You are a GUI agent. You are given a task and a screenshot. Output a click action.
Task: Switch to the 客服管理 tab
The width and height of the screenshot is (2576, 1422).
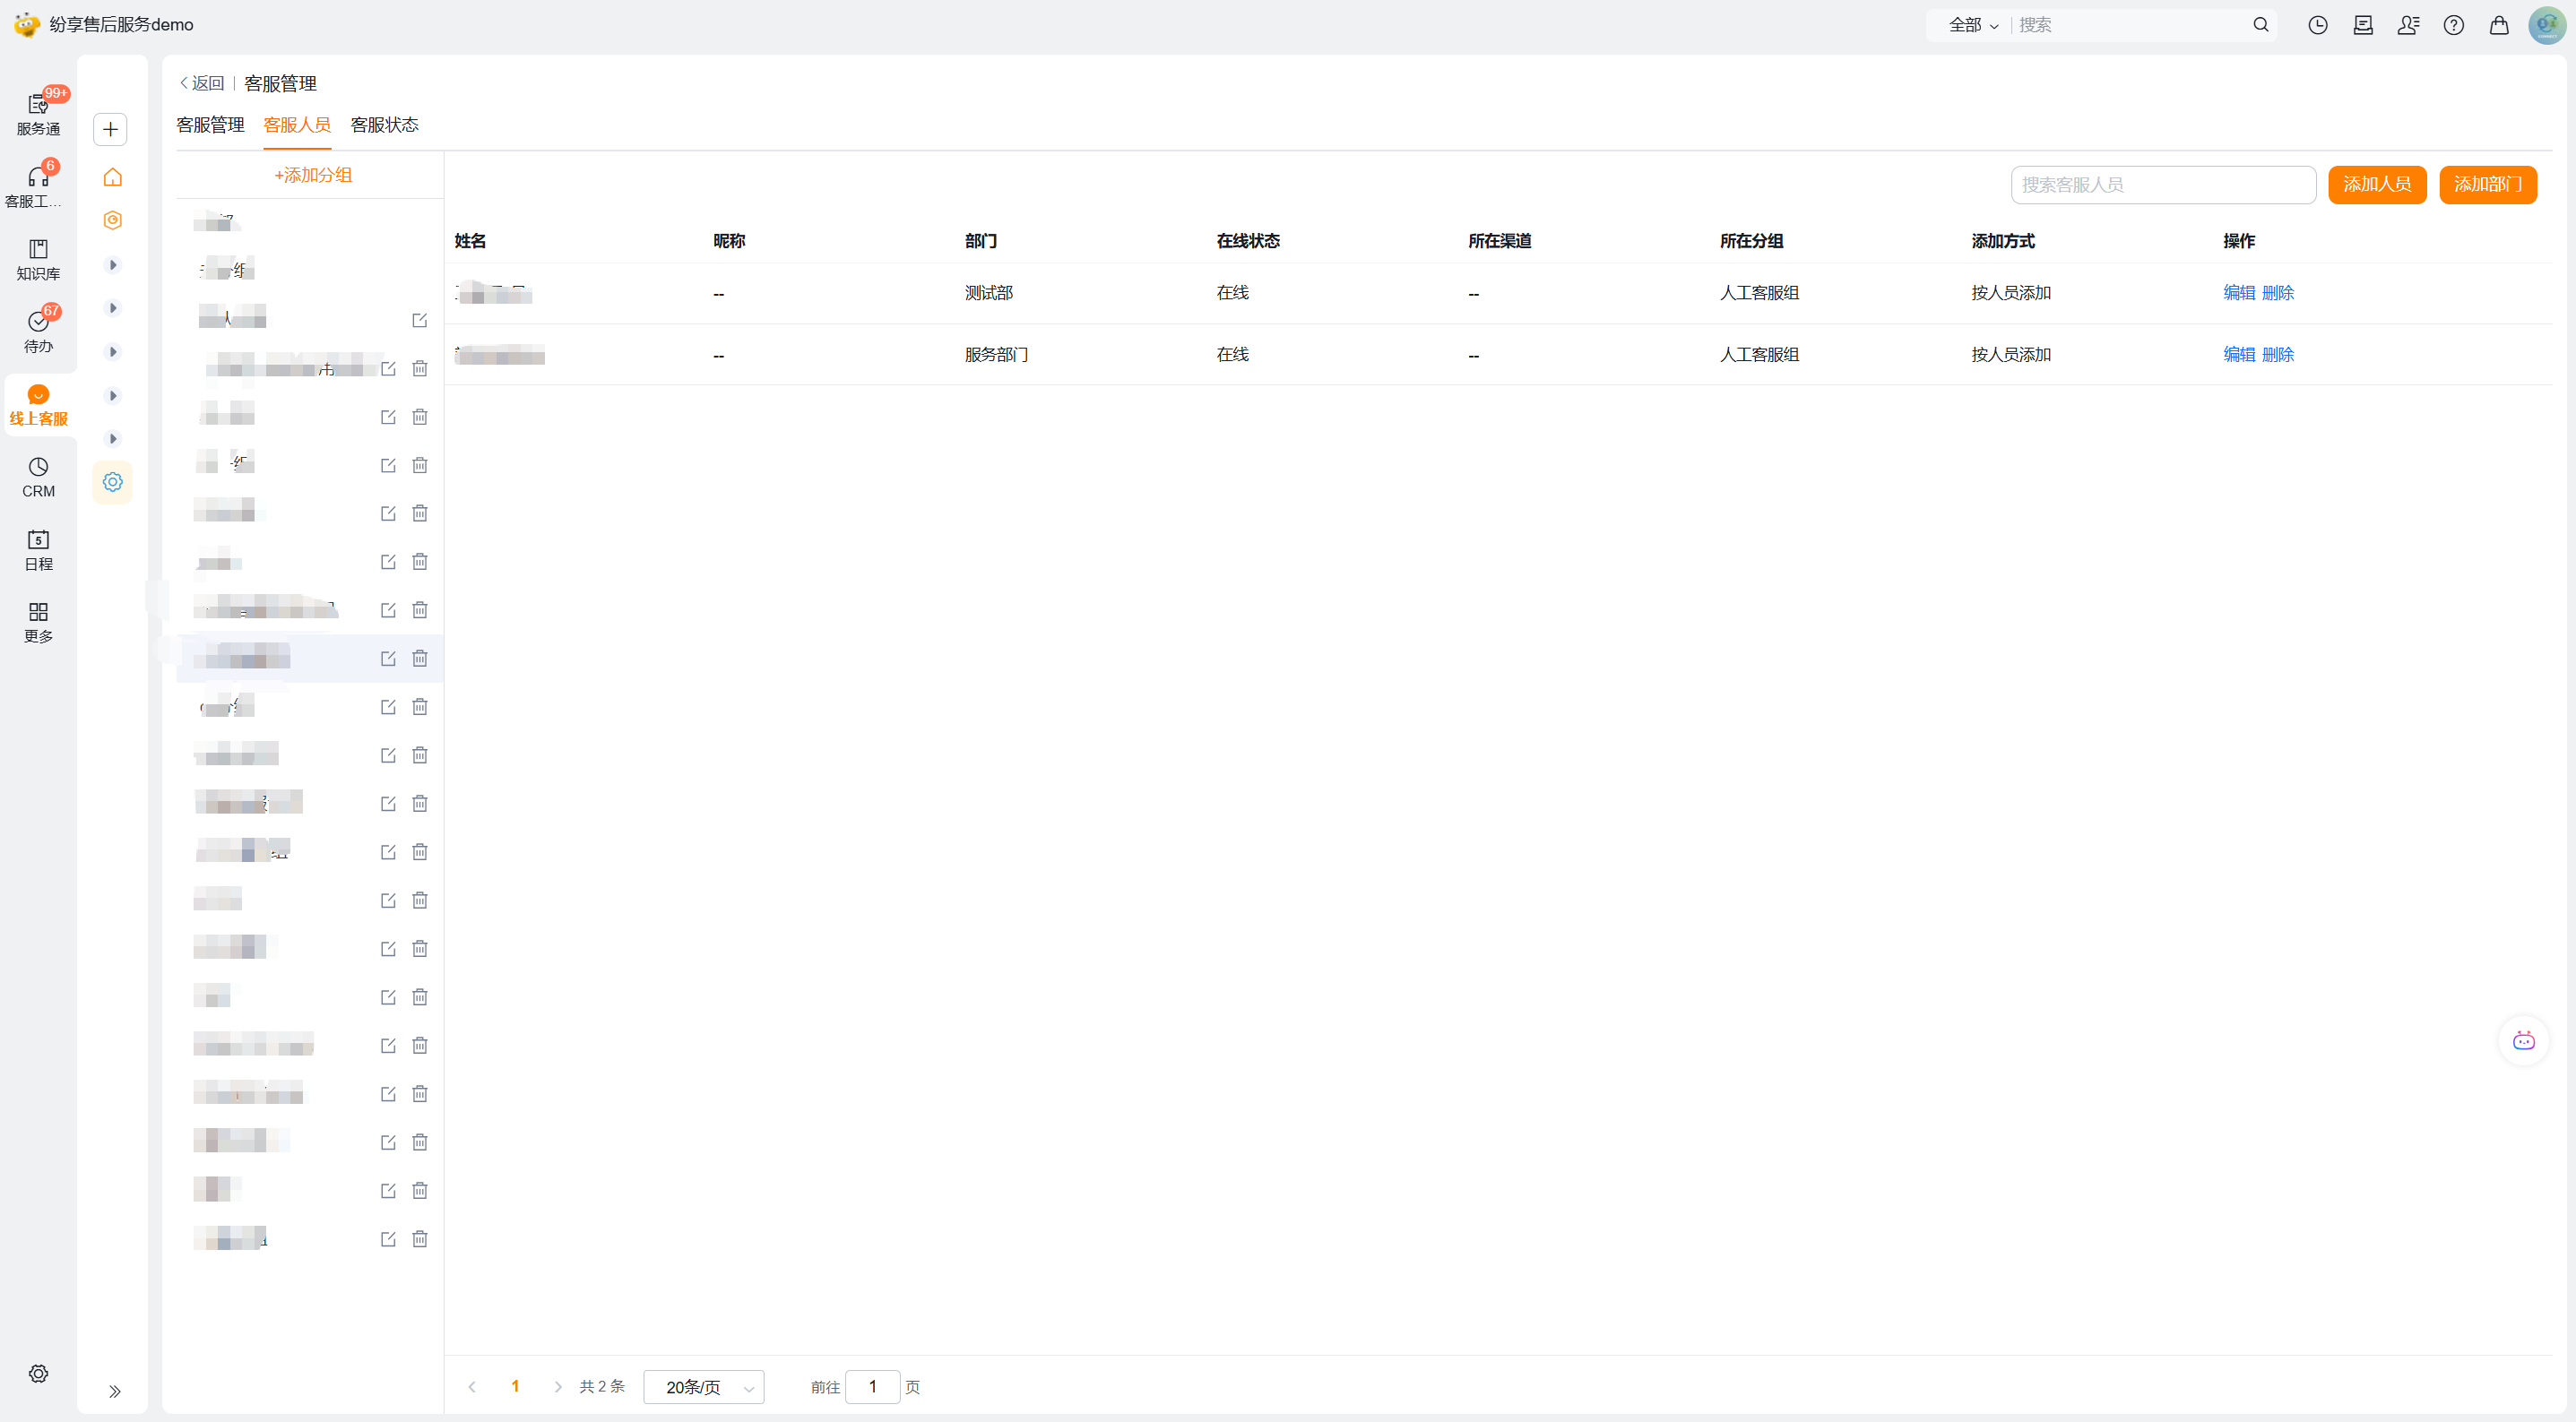point(210,125)
